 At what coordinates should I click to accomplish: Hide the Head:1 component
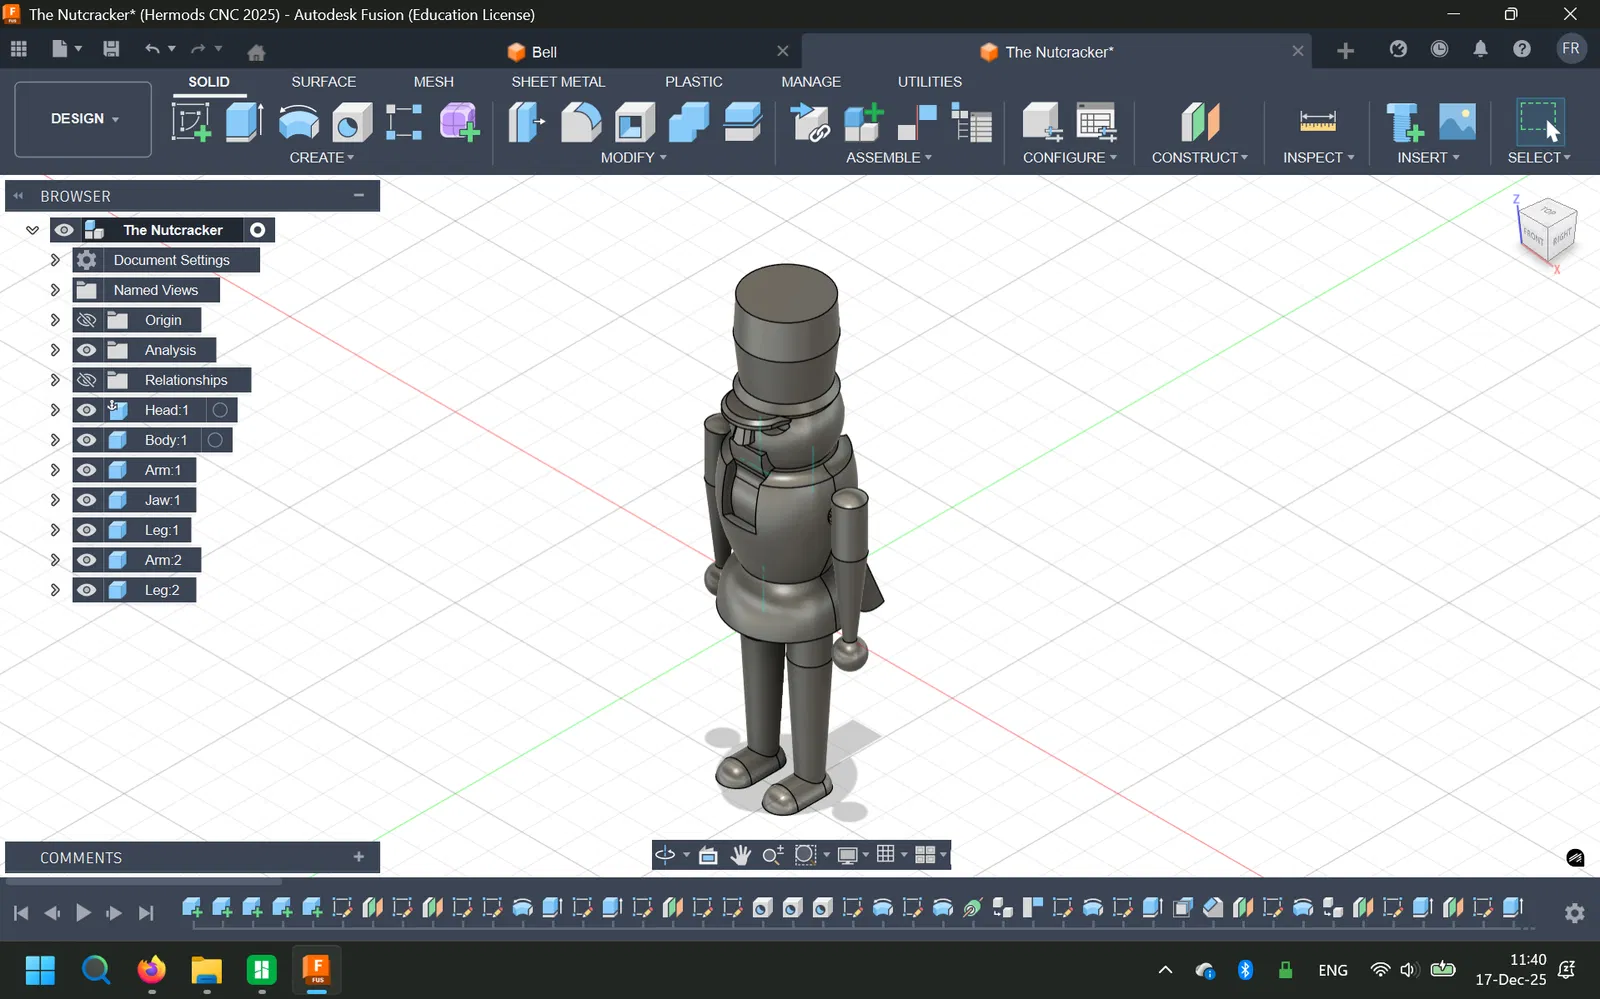[87, 410]
